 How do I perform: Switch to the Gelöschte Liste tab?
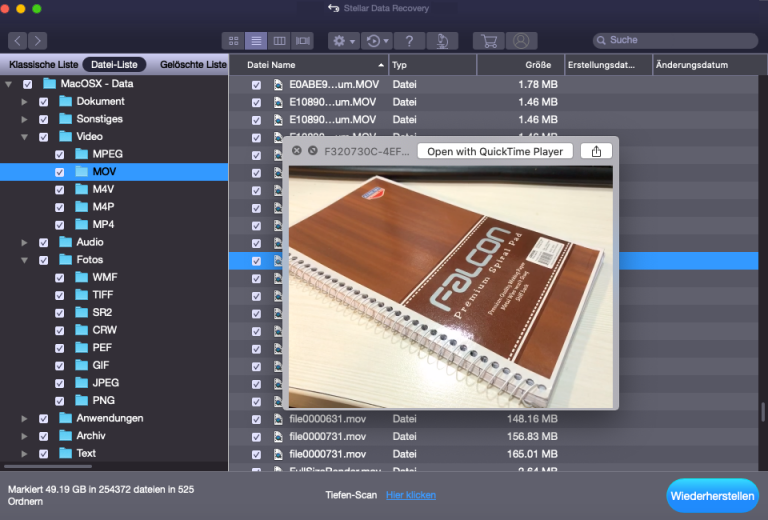tap(193, 65)
